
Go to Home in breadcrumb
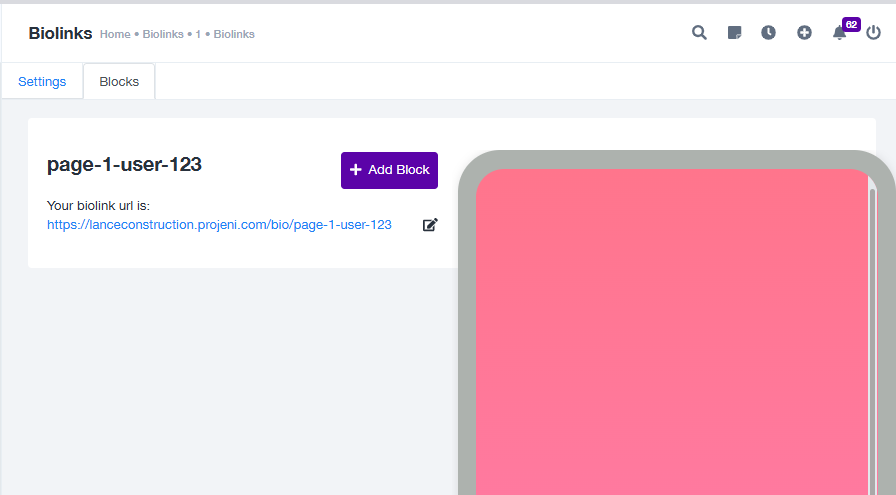pos(115,34)
